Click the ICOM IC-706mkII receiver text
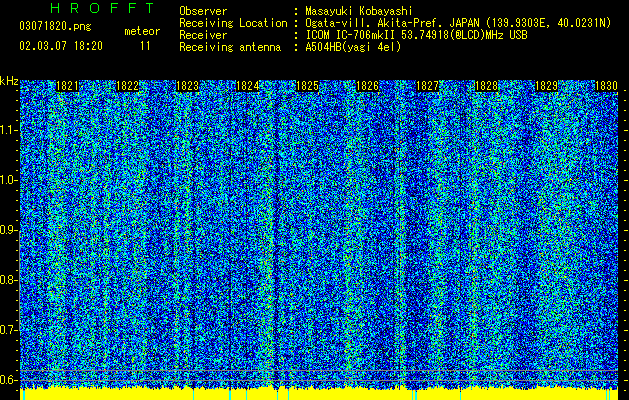The image size is (629, 400). point(416,35)
